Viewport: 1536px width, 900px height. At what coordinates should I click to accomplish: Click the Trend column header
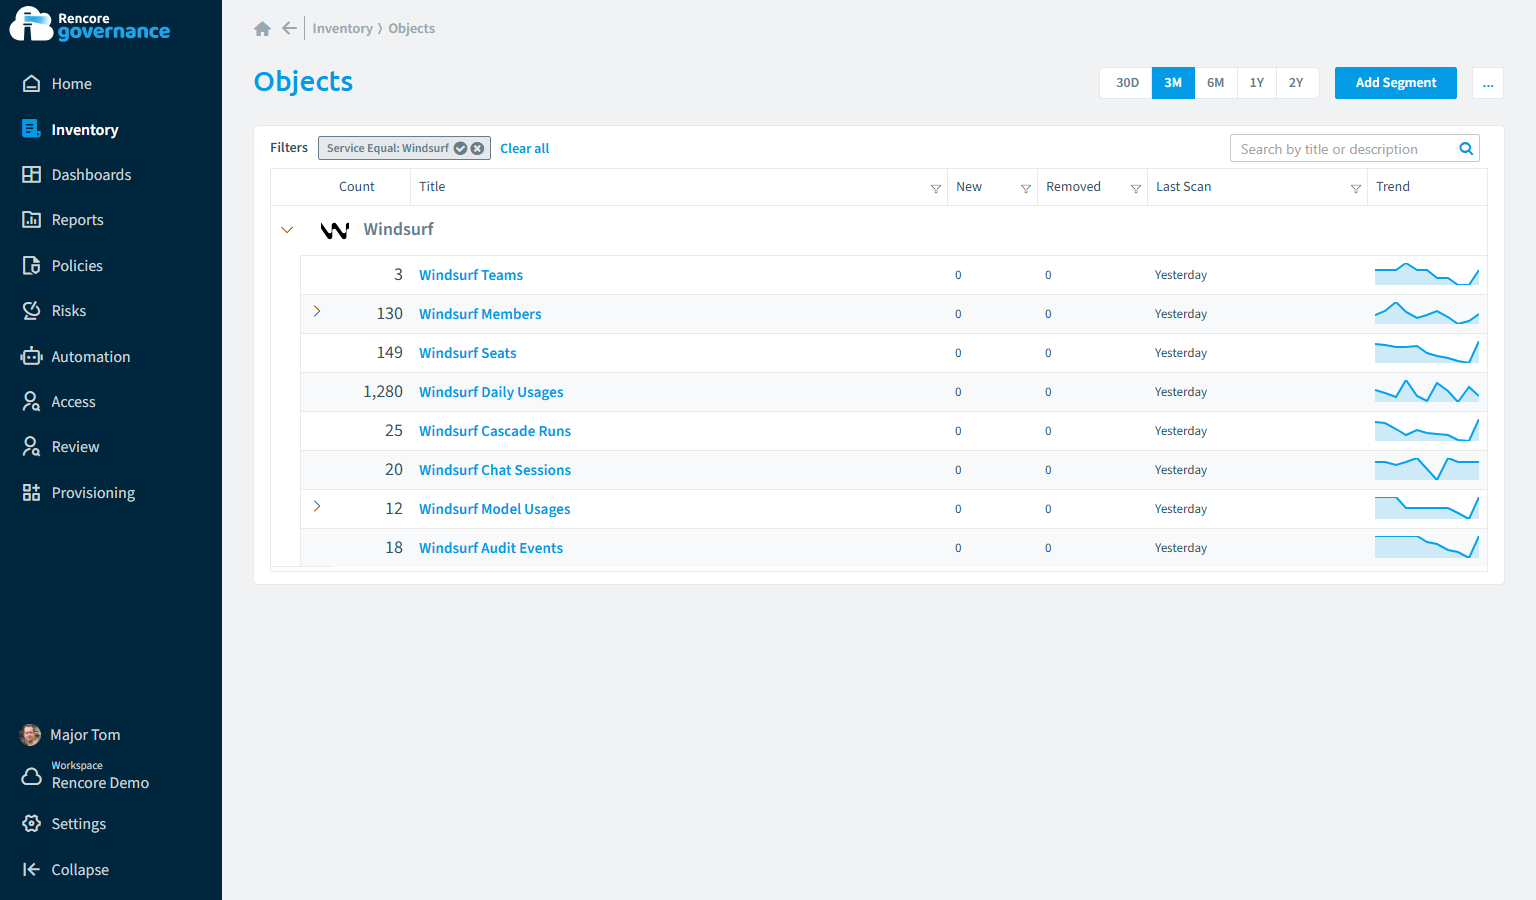1393,187
